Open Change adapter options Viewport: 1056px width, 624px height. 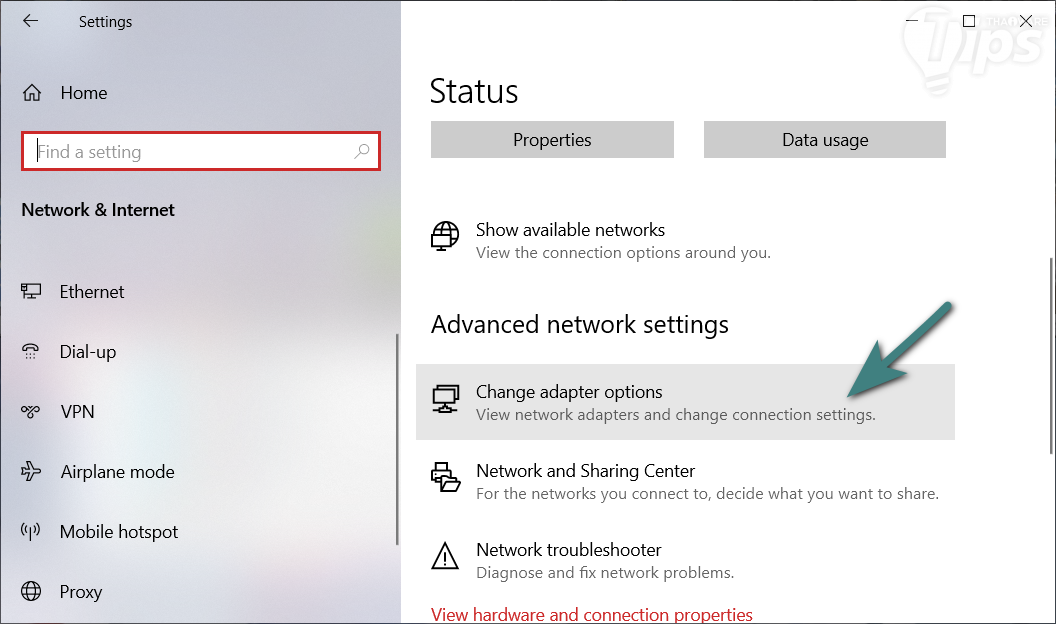(x=569, y=392)
